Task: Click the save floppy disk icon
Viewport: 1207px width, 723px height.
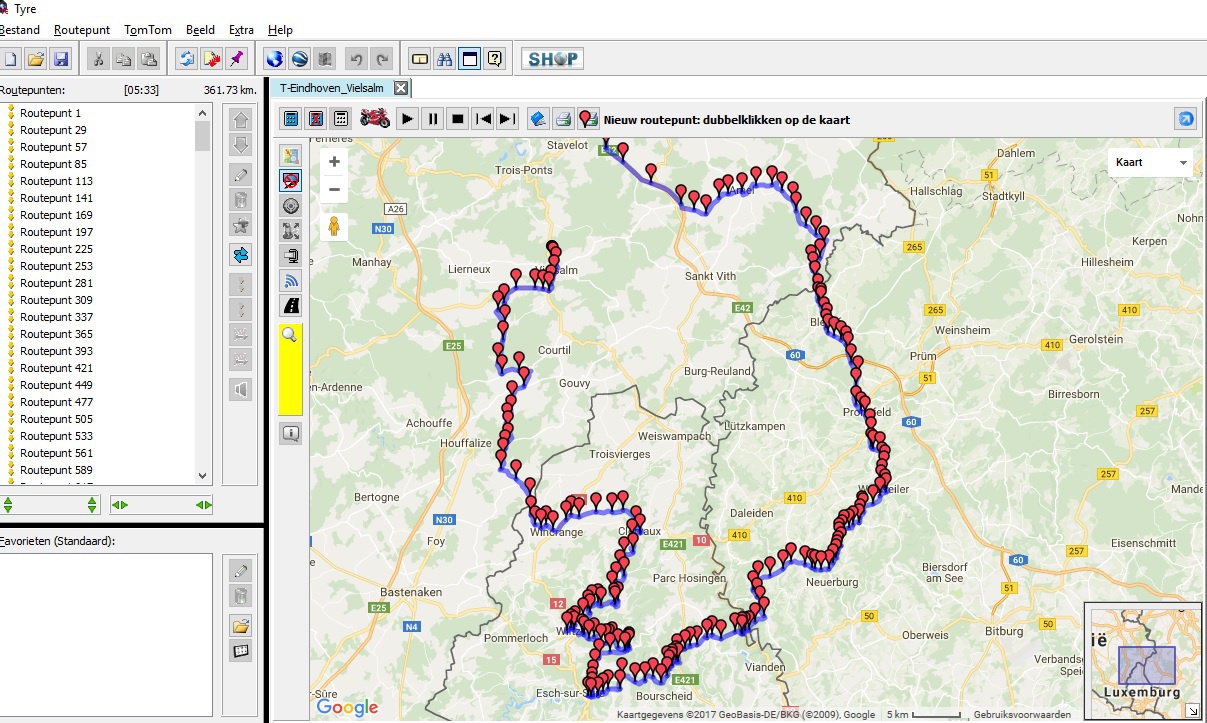Action: pyautogui.click(x=60, y=59)
